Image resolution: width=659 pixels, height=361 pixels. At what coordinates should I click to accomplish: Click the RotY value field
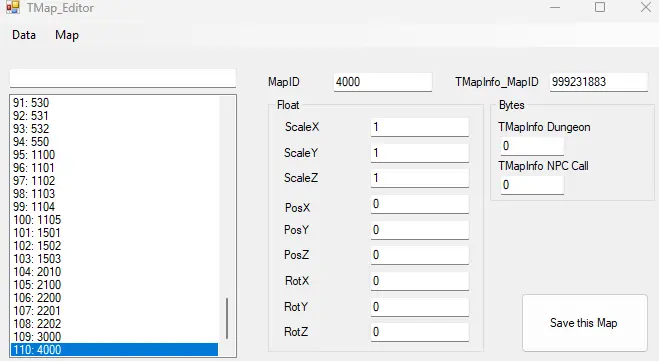click(x=419, y=307)
